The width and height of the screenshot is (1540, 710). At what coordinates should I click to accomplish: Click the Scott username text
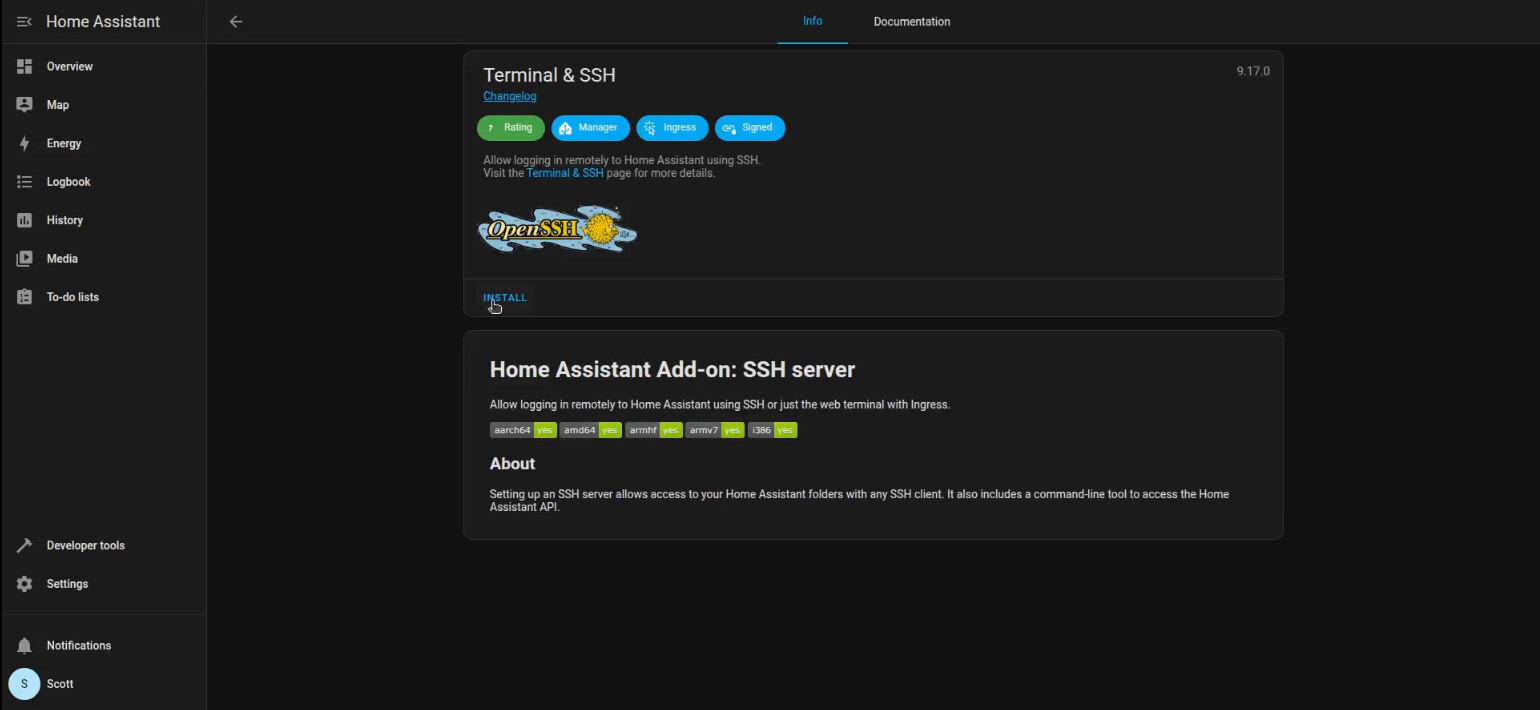coord(60,684)
